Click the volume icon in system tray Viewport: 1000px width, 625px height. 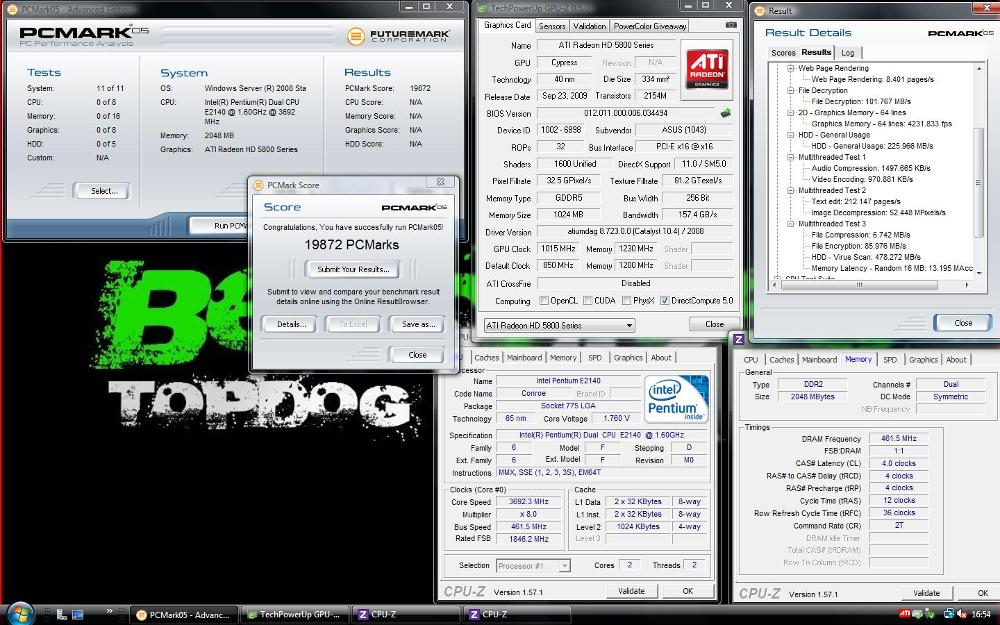[960, 614]
